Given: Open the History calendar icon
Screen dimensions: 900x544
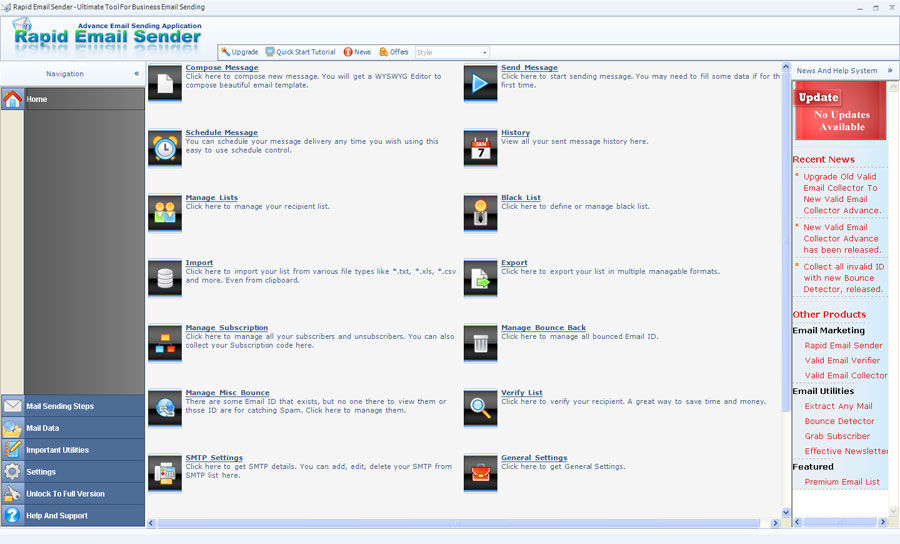Looking at the screenshot, I should click(x=480, y=148).
